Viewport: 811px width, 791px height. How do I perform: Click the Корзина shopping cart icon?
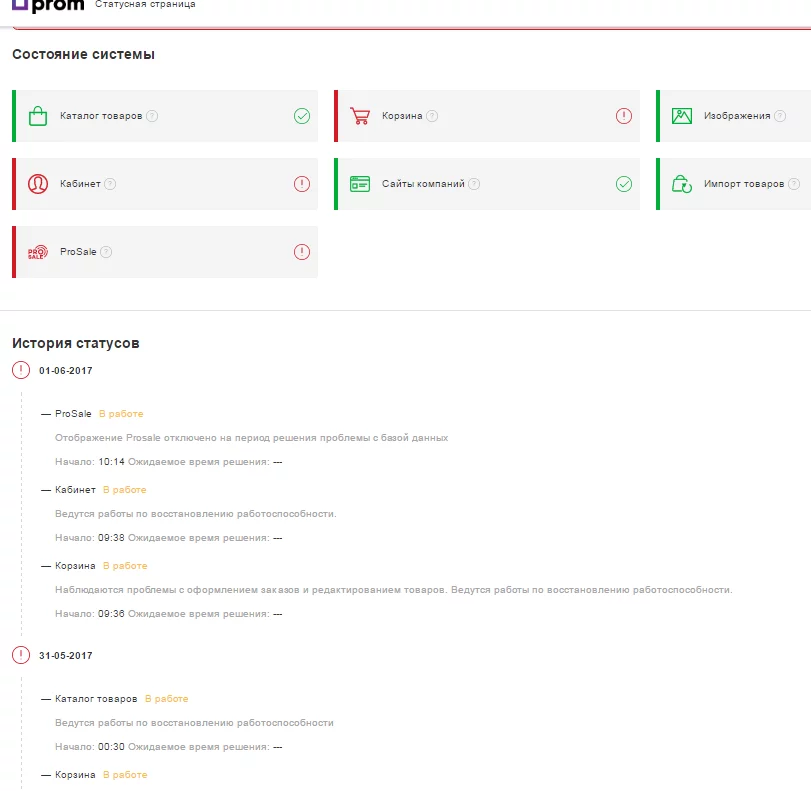point(360,116)
